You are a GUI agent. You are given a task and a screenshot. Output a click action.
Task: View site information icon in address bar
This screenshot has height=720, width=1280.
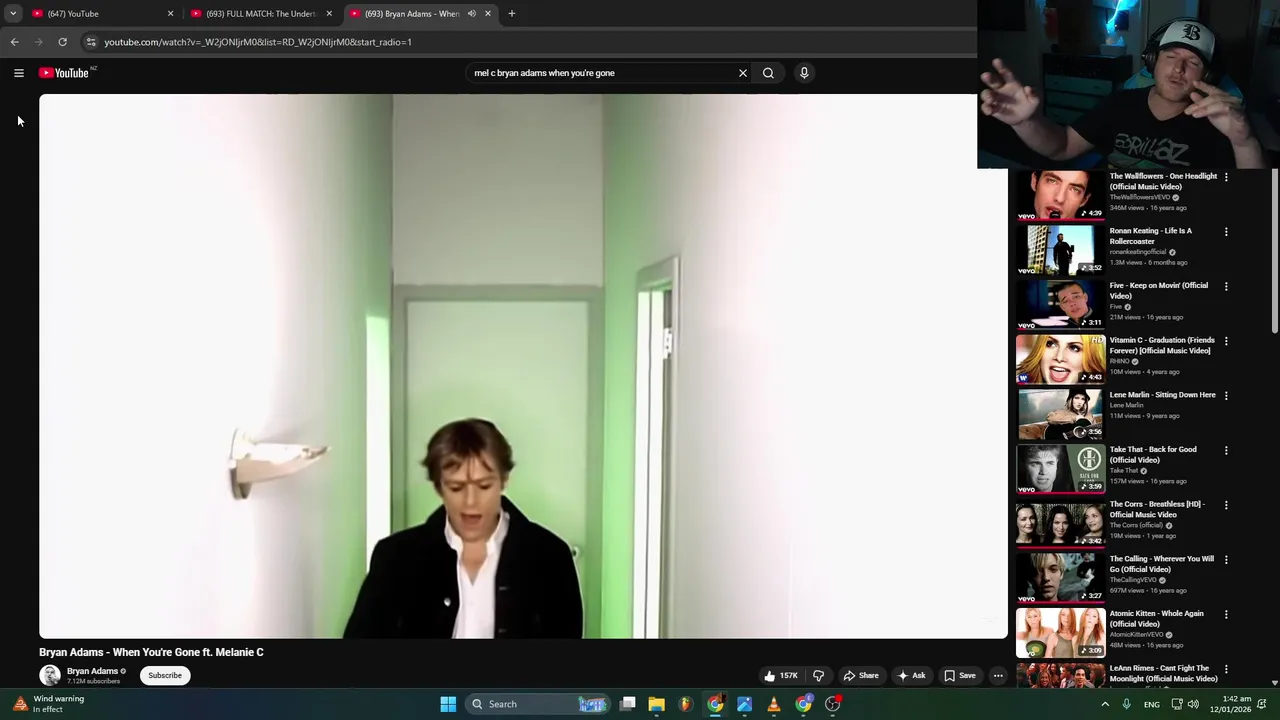(91, 42)
